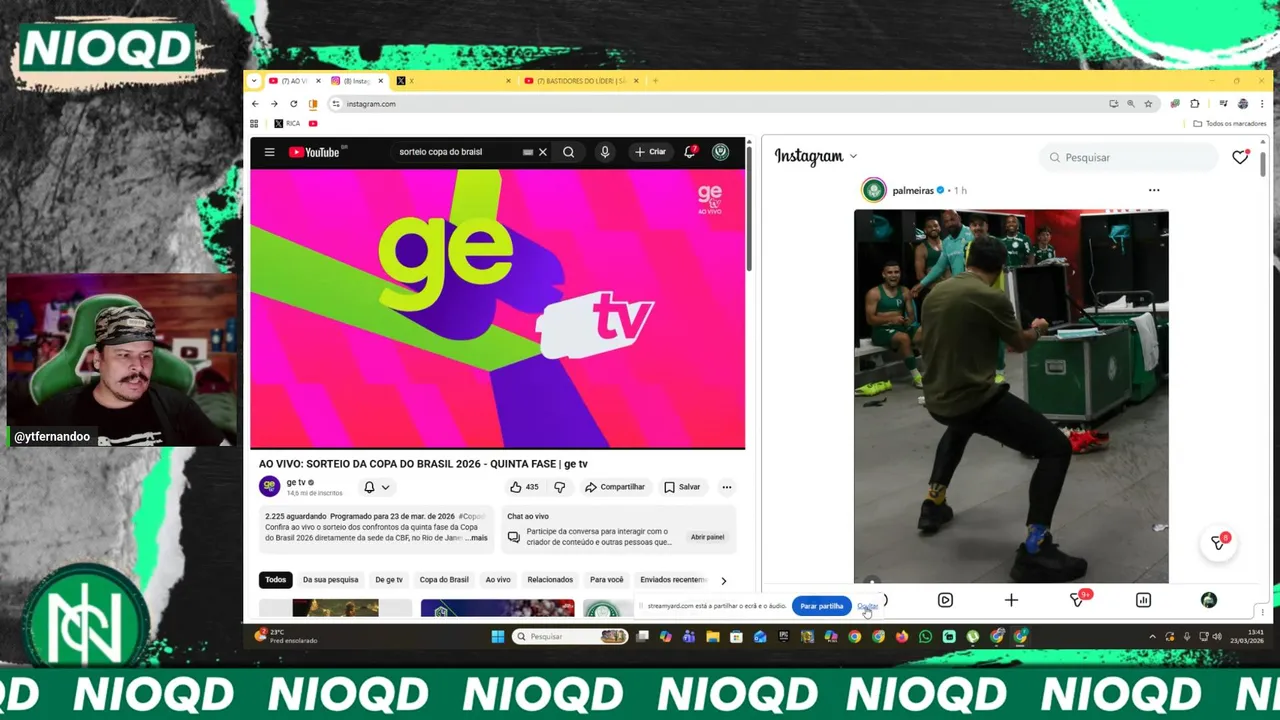Show next filter chips with arrow
The width and height of the screenshot is (1280, 720).
click(x=724, y=580)
